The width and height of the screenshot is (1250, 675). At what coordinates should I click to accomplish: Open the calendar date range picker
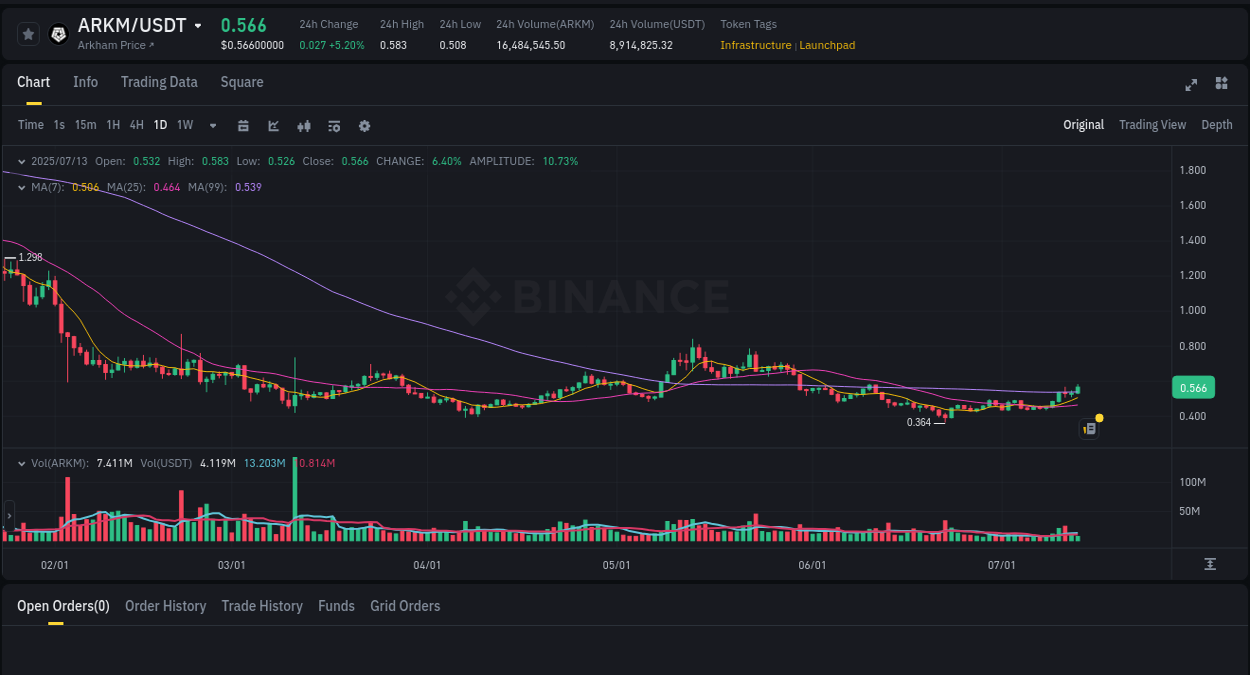coord(243,126)
